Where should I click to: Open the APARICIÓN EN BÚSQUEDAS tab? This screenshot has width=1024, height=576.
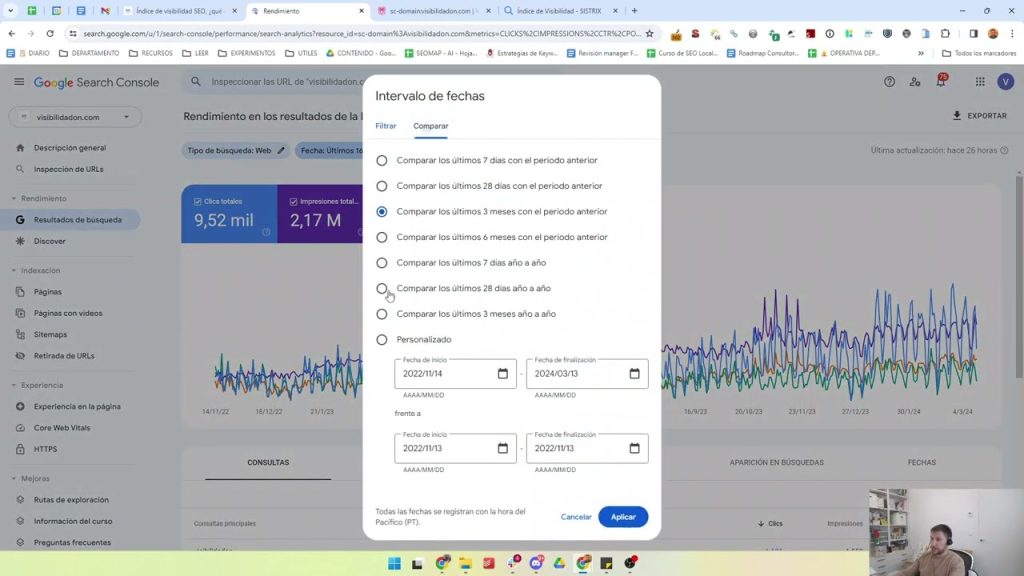776,462
